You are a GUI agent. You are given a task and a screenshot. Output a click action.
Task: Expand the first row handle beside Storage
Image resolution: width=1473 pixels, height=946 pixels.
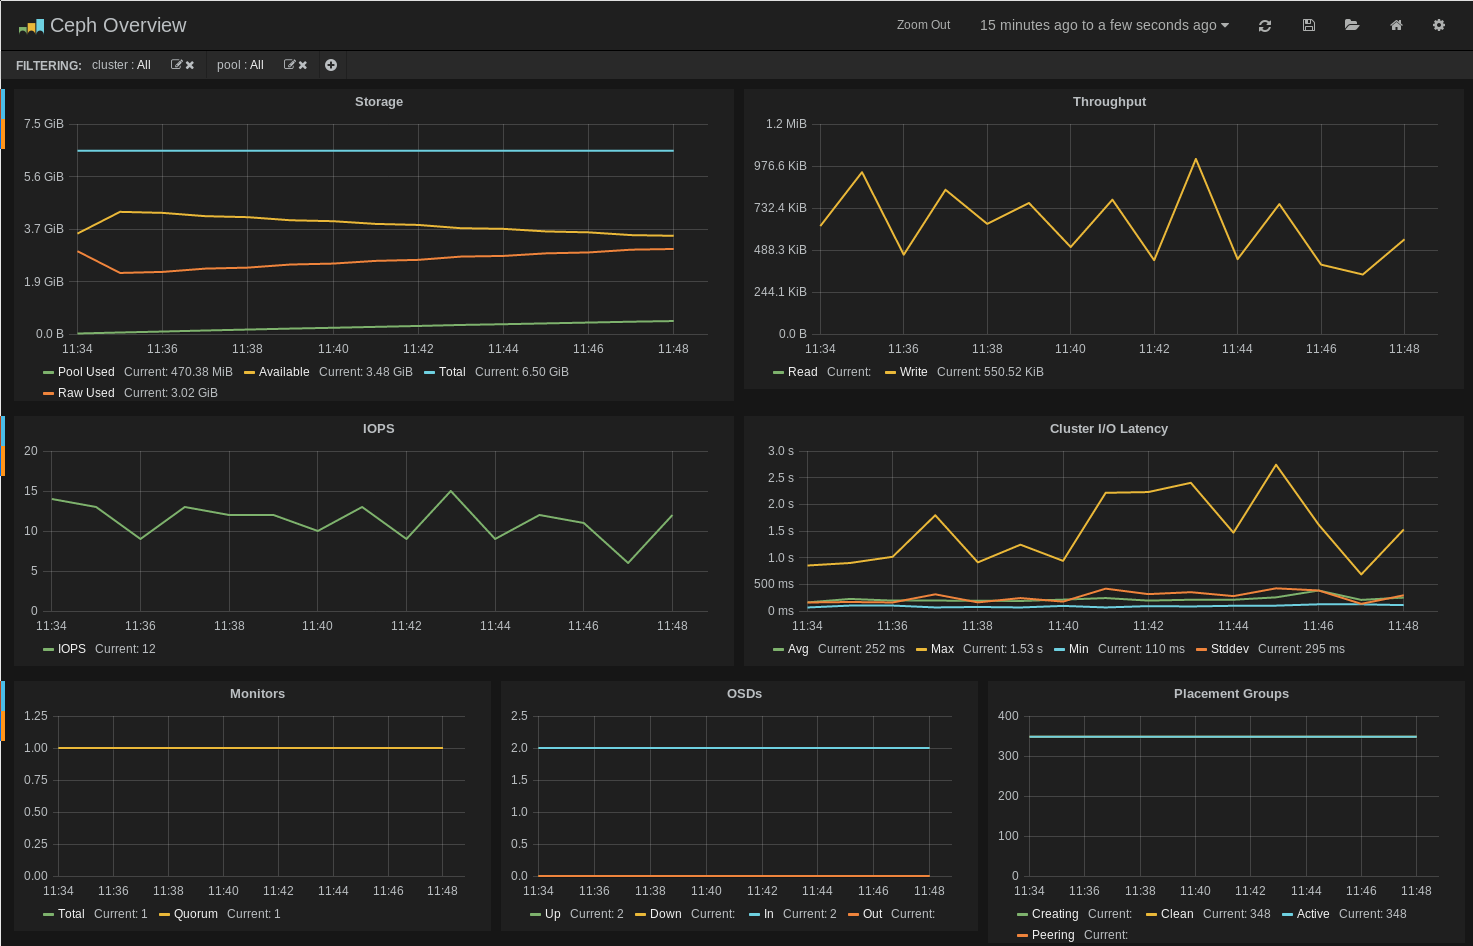[x=3, y=118]
